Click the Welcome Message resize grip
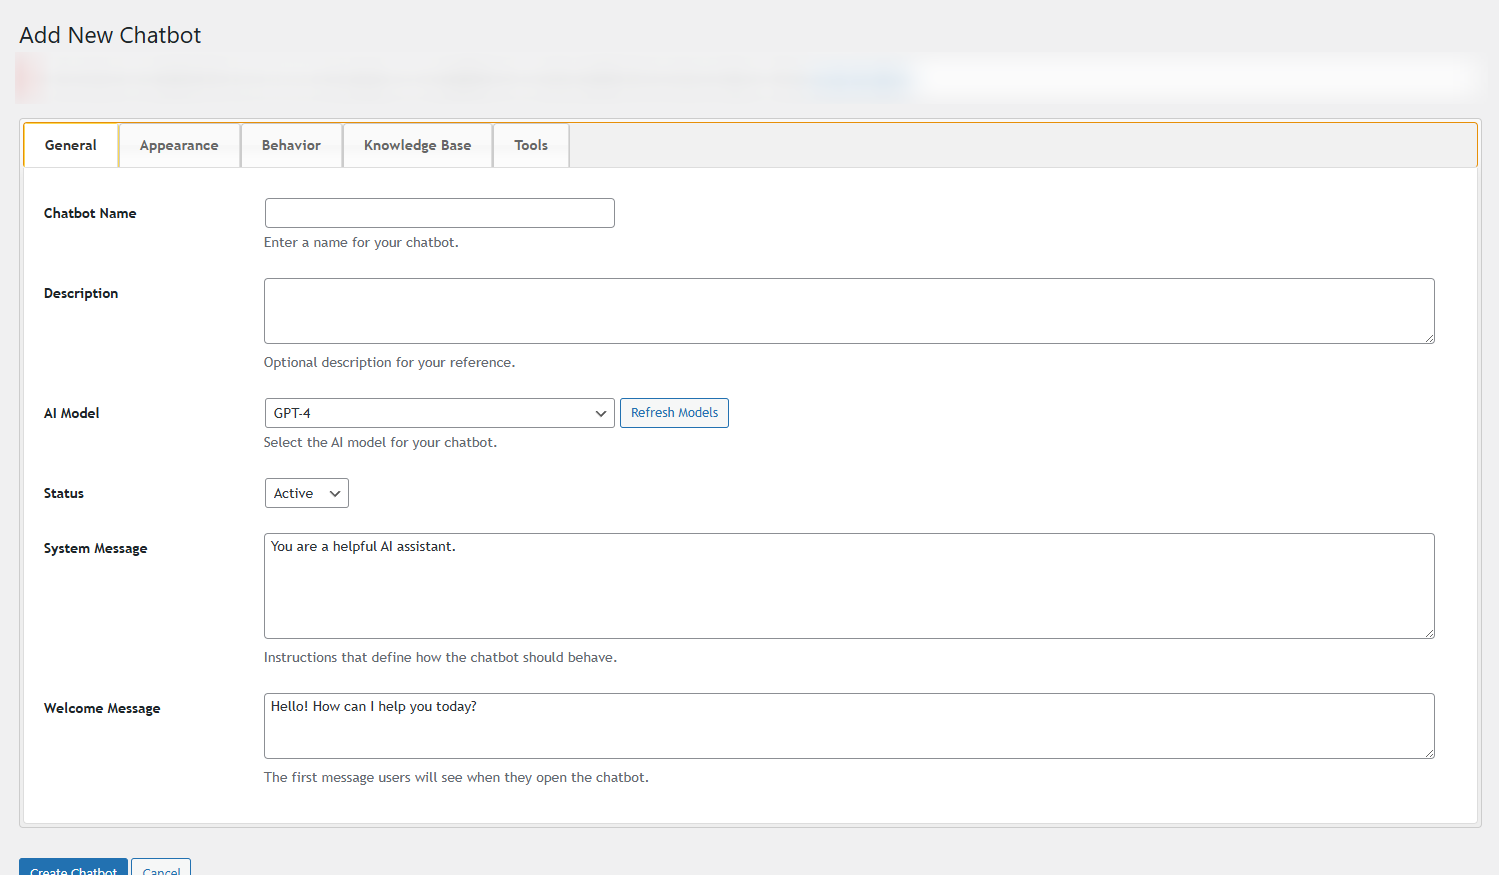The image size is (1499, 875). [1429, 753]
